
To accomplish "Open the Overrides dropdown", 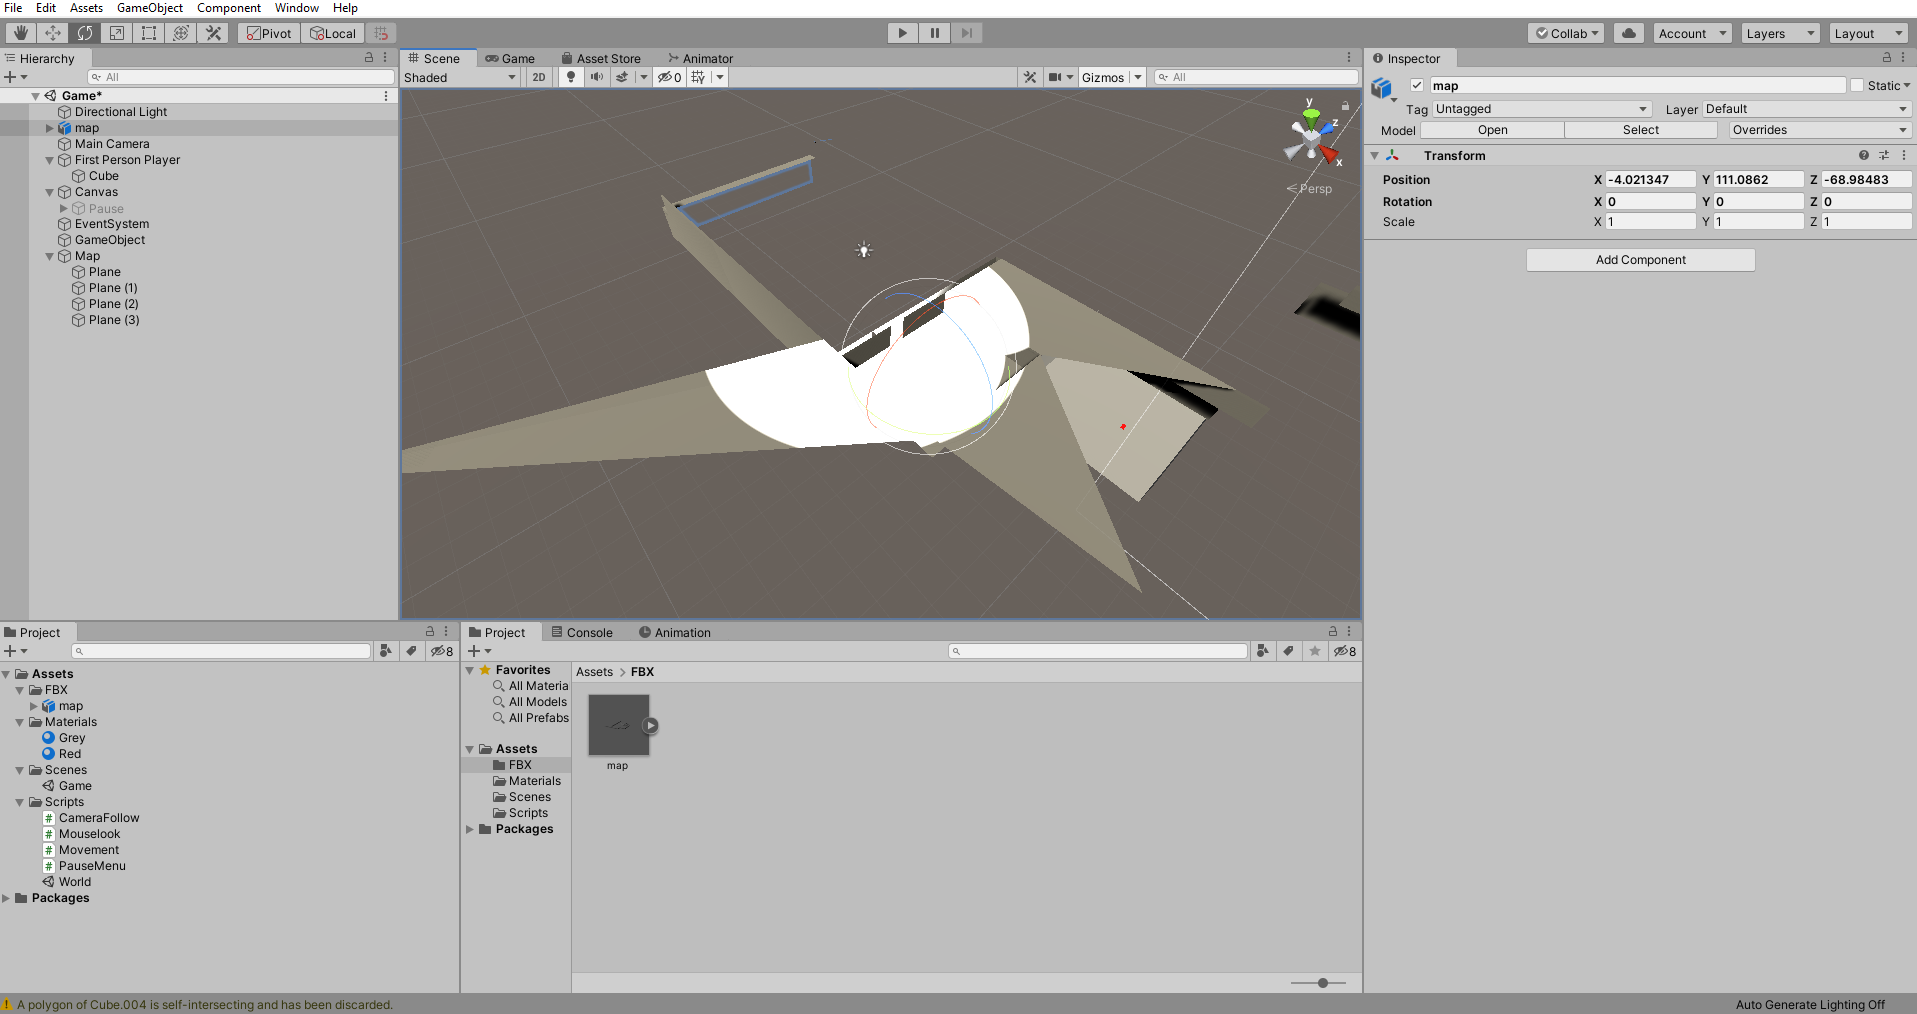I will (1819, 130).
